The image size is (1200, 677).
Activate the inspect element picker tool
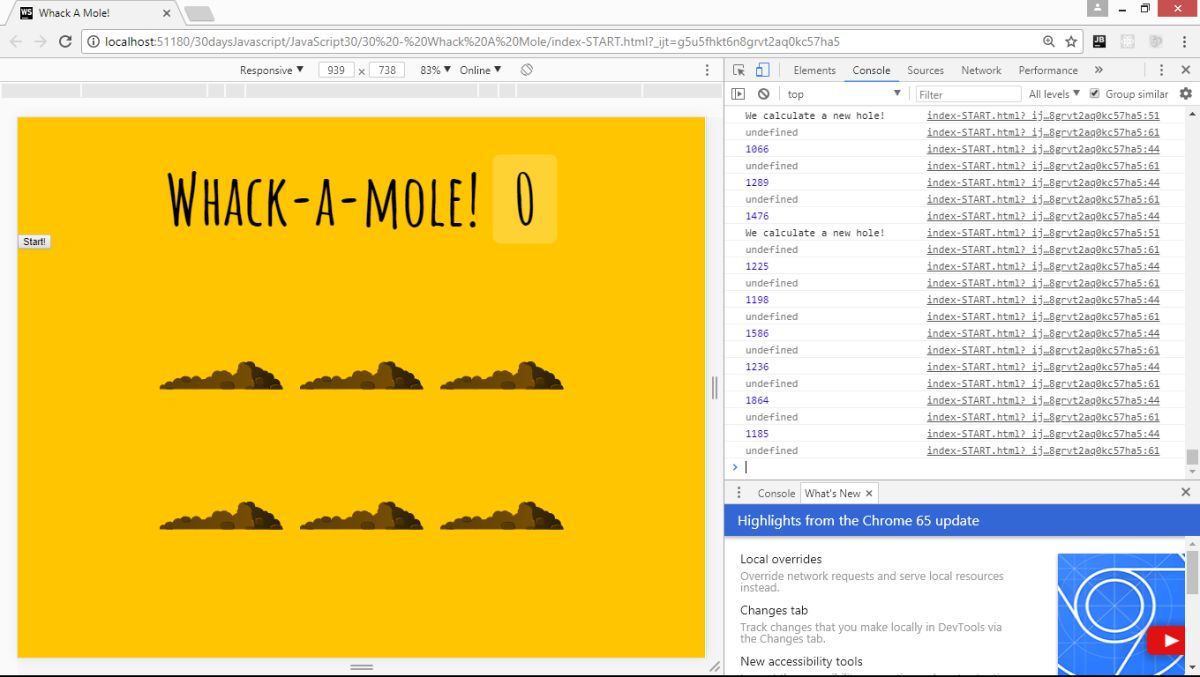tap(739, 70)
